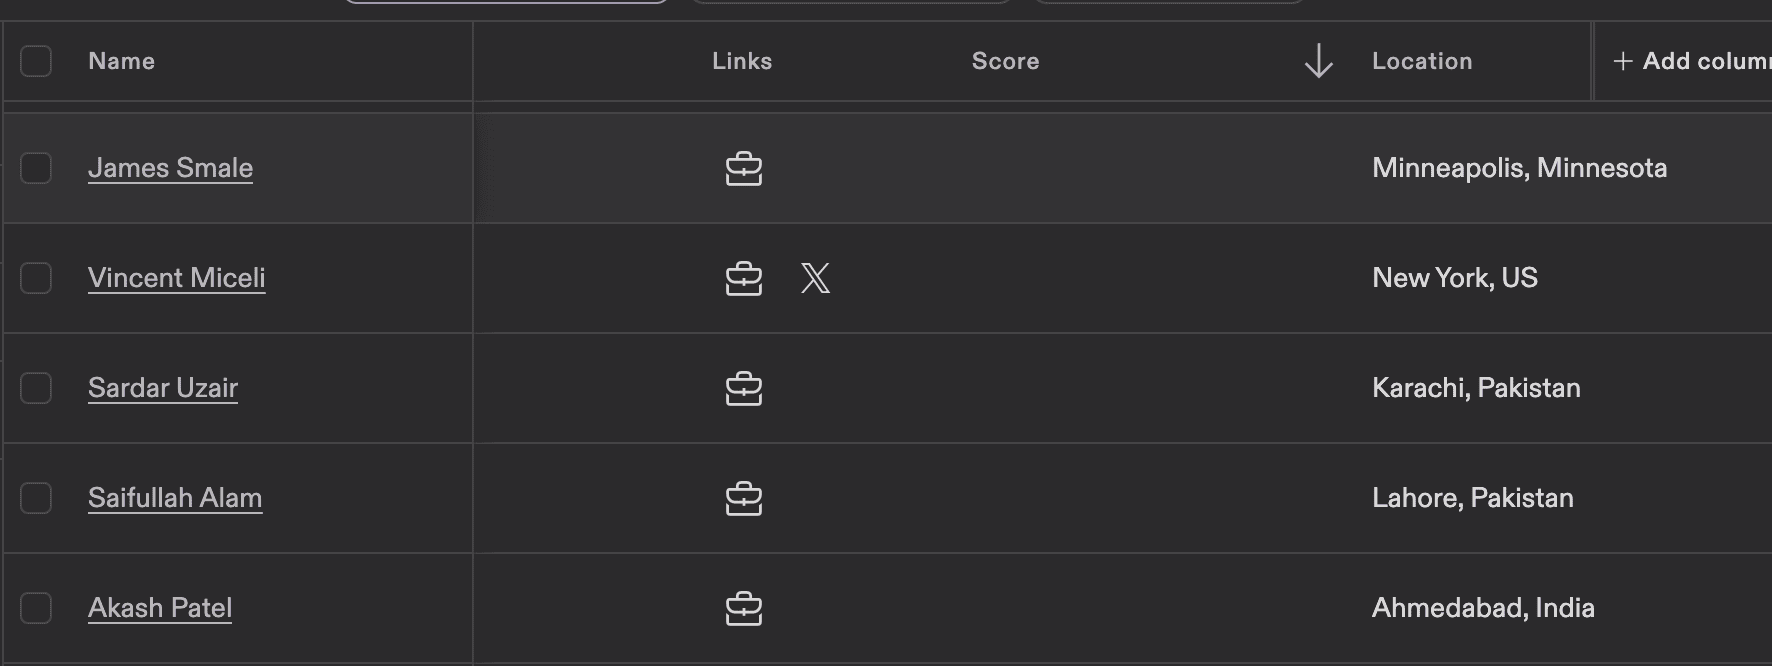Click the Add column button

point(1690,61)
